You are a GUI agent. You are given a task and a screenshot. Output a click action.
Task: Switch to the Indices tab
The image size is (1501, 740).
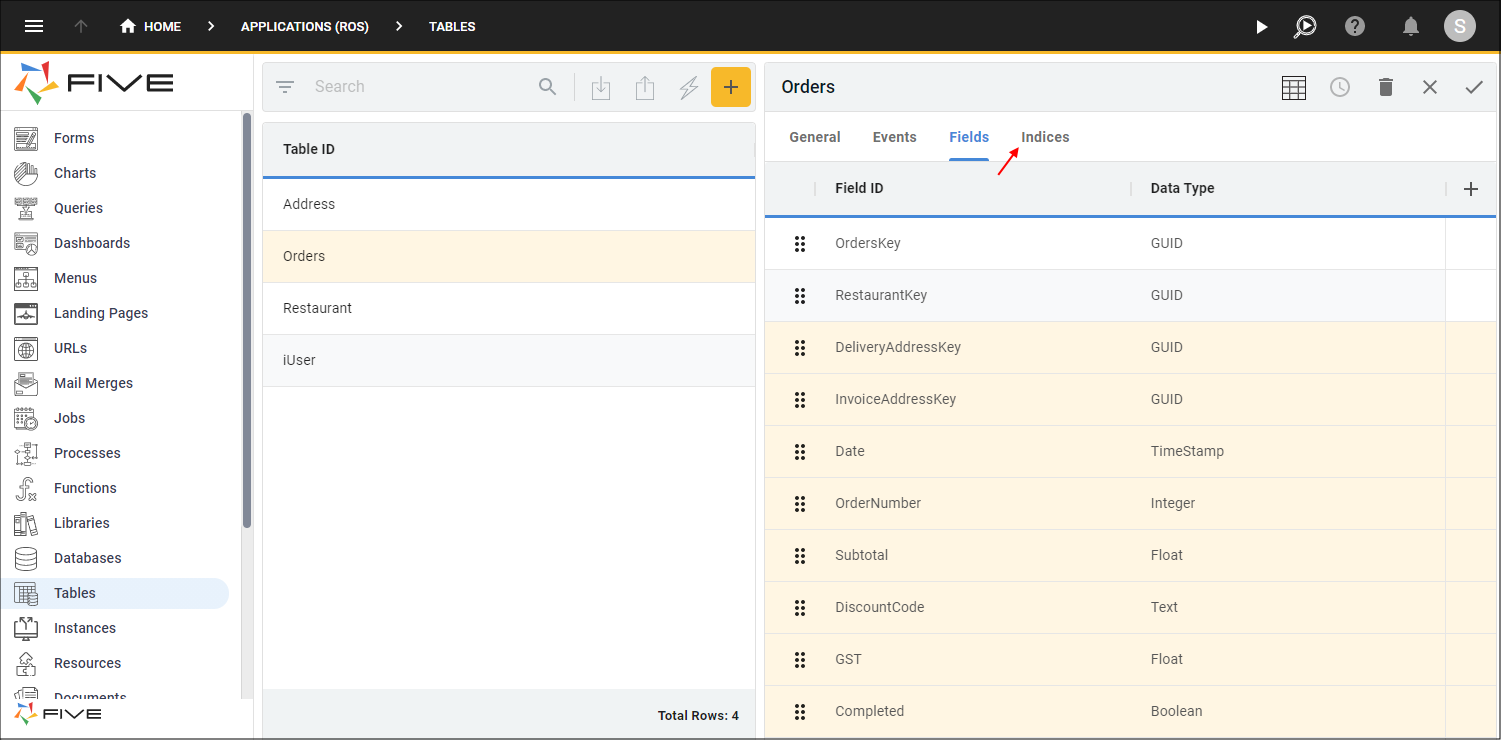click(x=1045, y=137)
